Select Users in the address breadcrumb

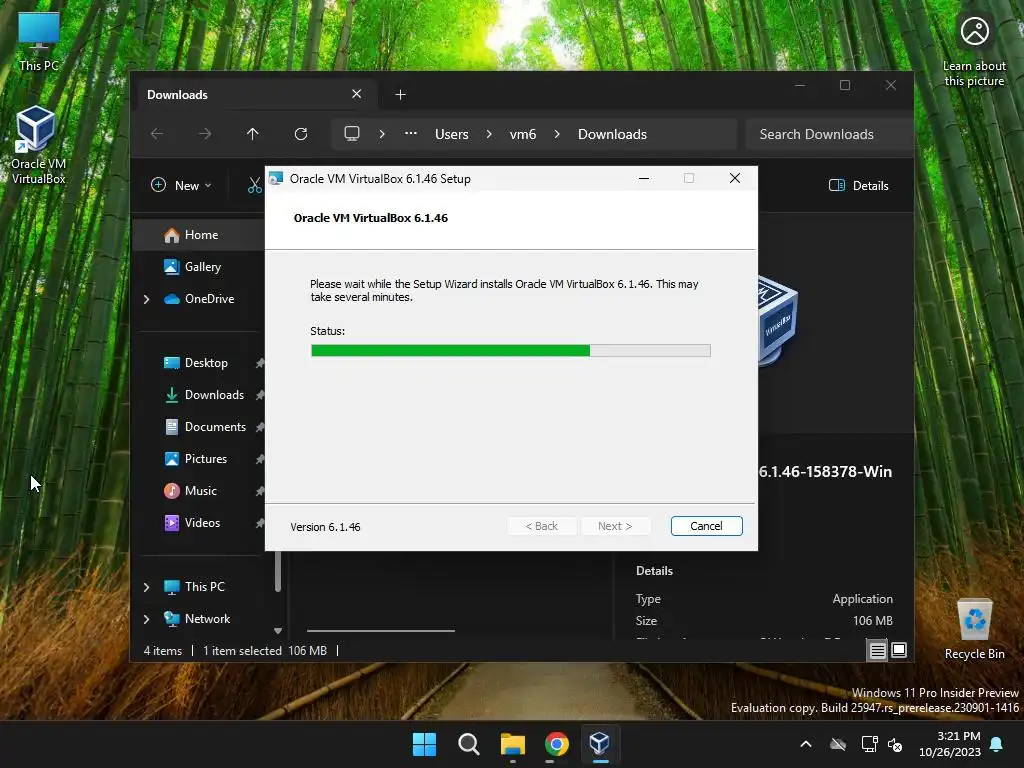click(452, 134)
